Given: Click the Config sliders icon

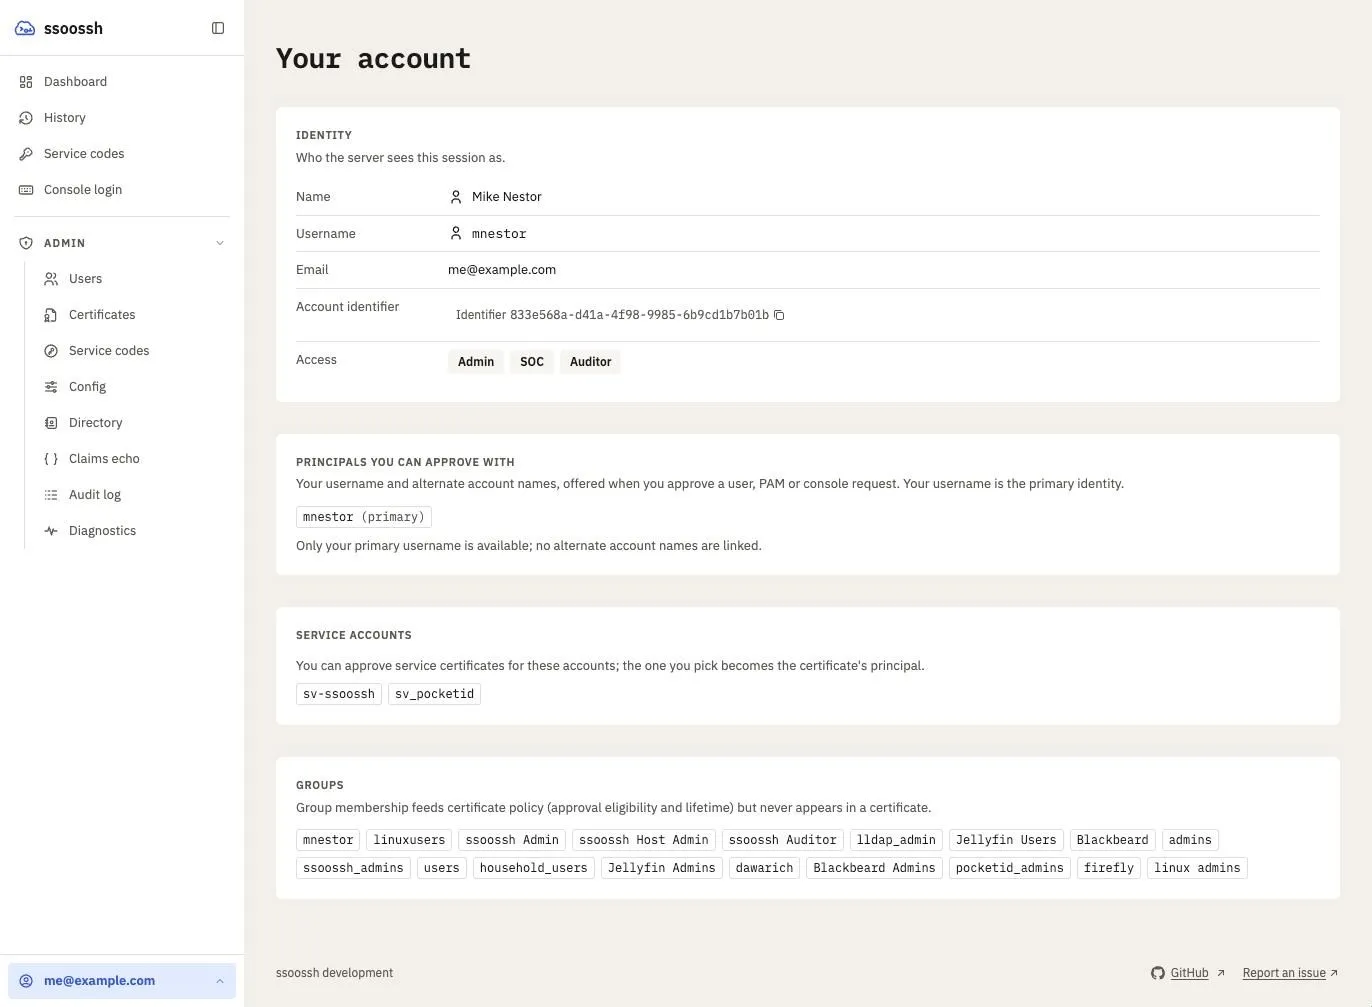Looking at the screenshot, I should [x=51, y=387].
